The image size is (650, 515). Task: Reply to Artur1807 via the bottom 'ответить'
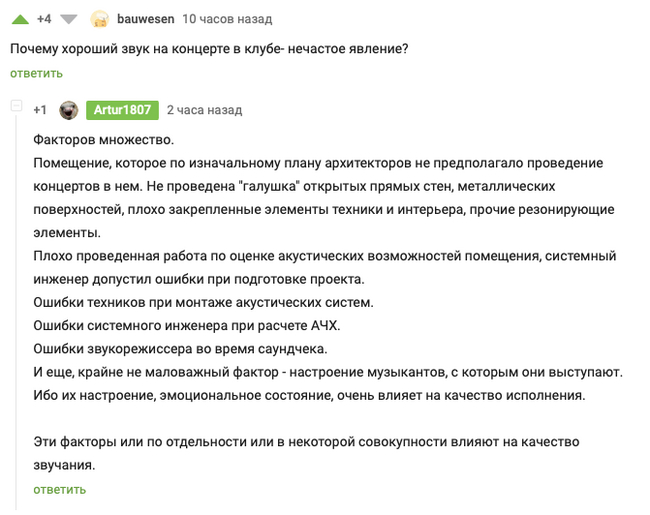tap(60, 490)
